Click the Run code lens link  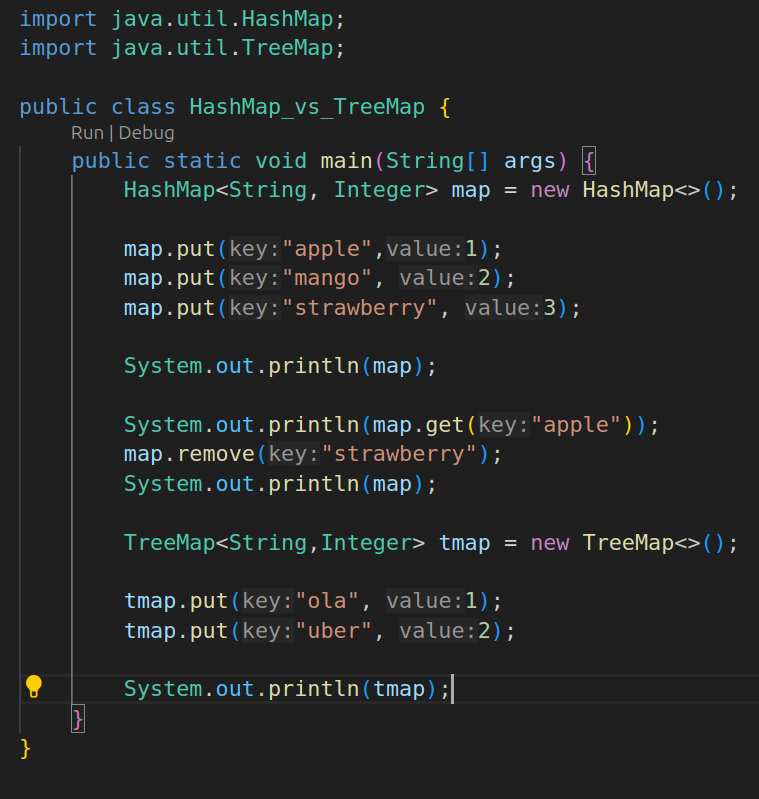tap(88, 133)
